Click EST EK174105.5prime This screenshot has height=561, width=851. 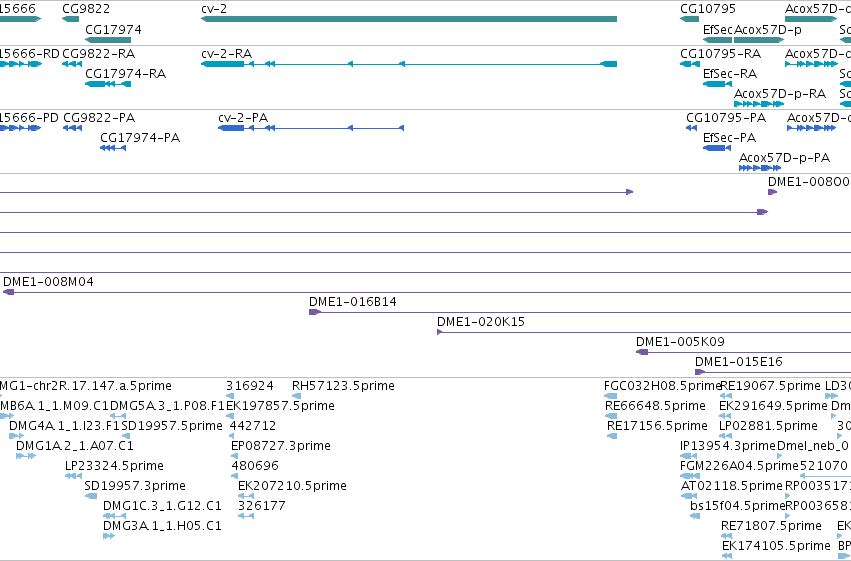pyautogui.click(x=776, y=546)
